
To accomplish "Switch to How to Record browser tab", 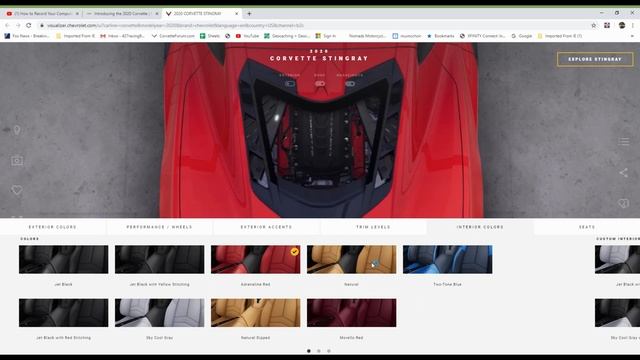I will tap(42, 13).
